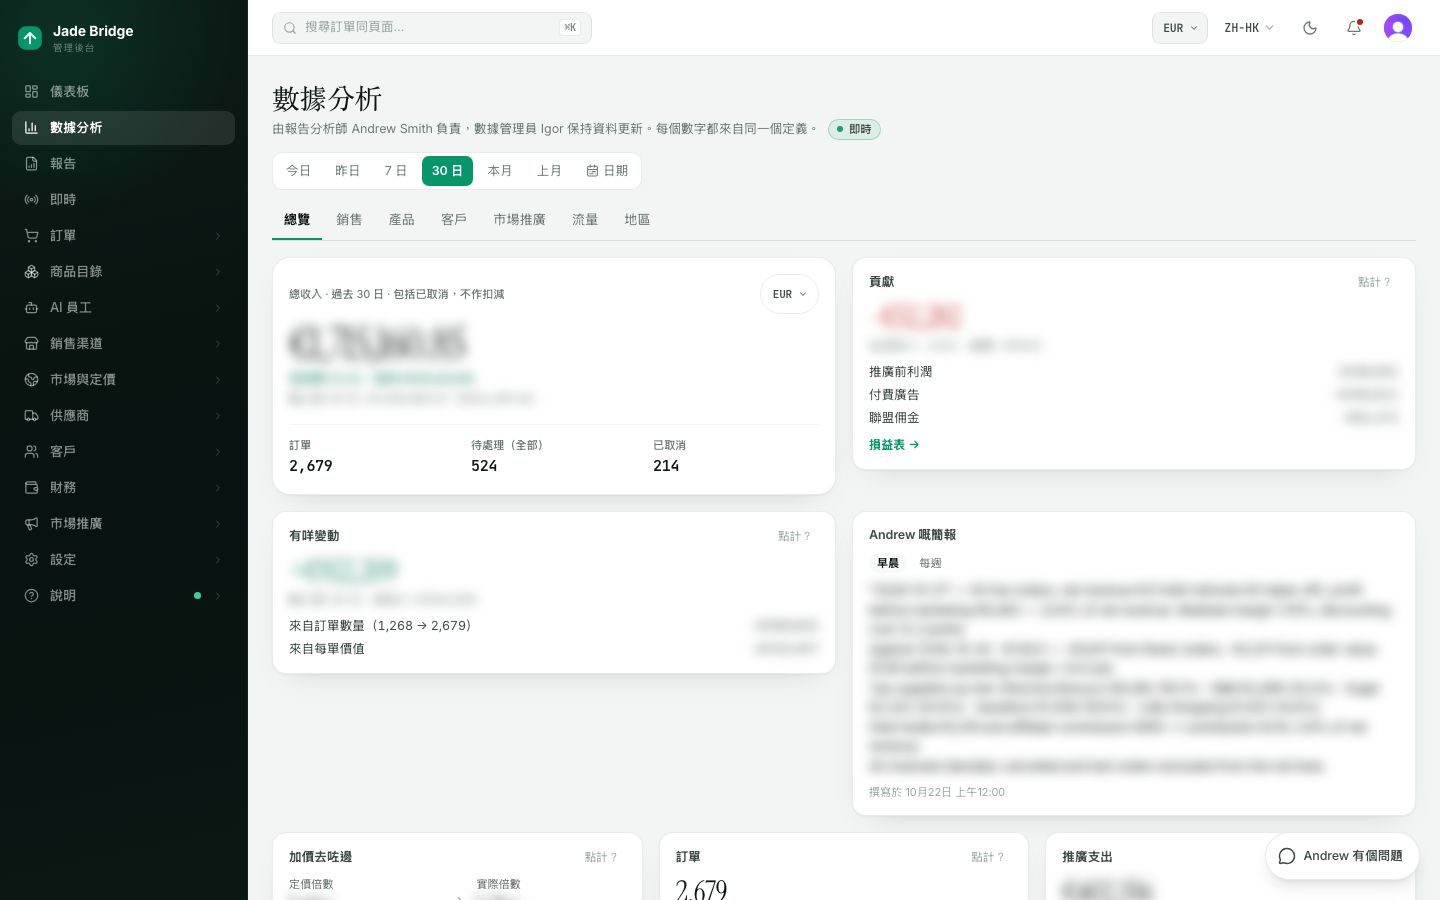Toggle dark mode moon icon
The width and height of the screenshot is (1440, 900).
[1310, 28]
